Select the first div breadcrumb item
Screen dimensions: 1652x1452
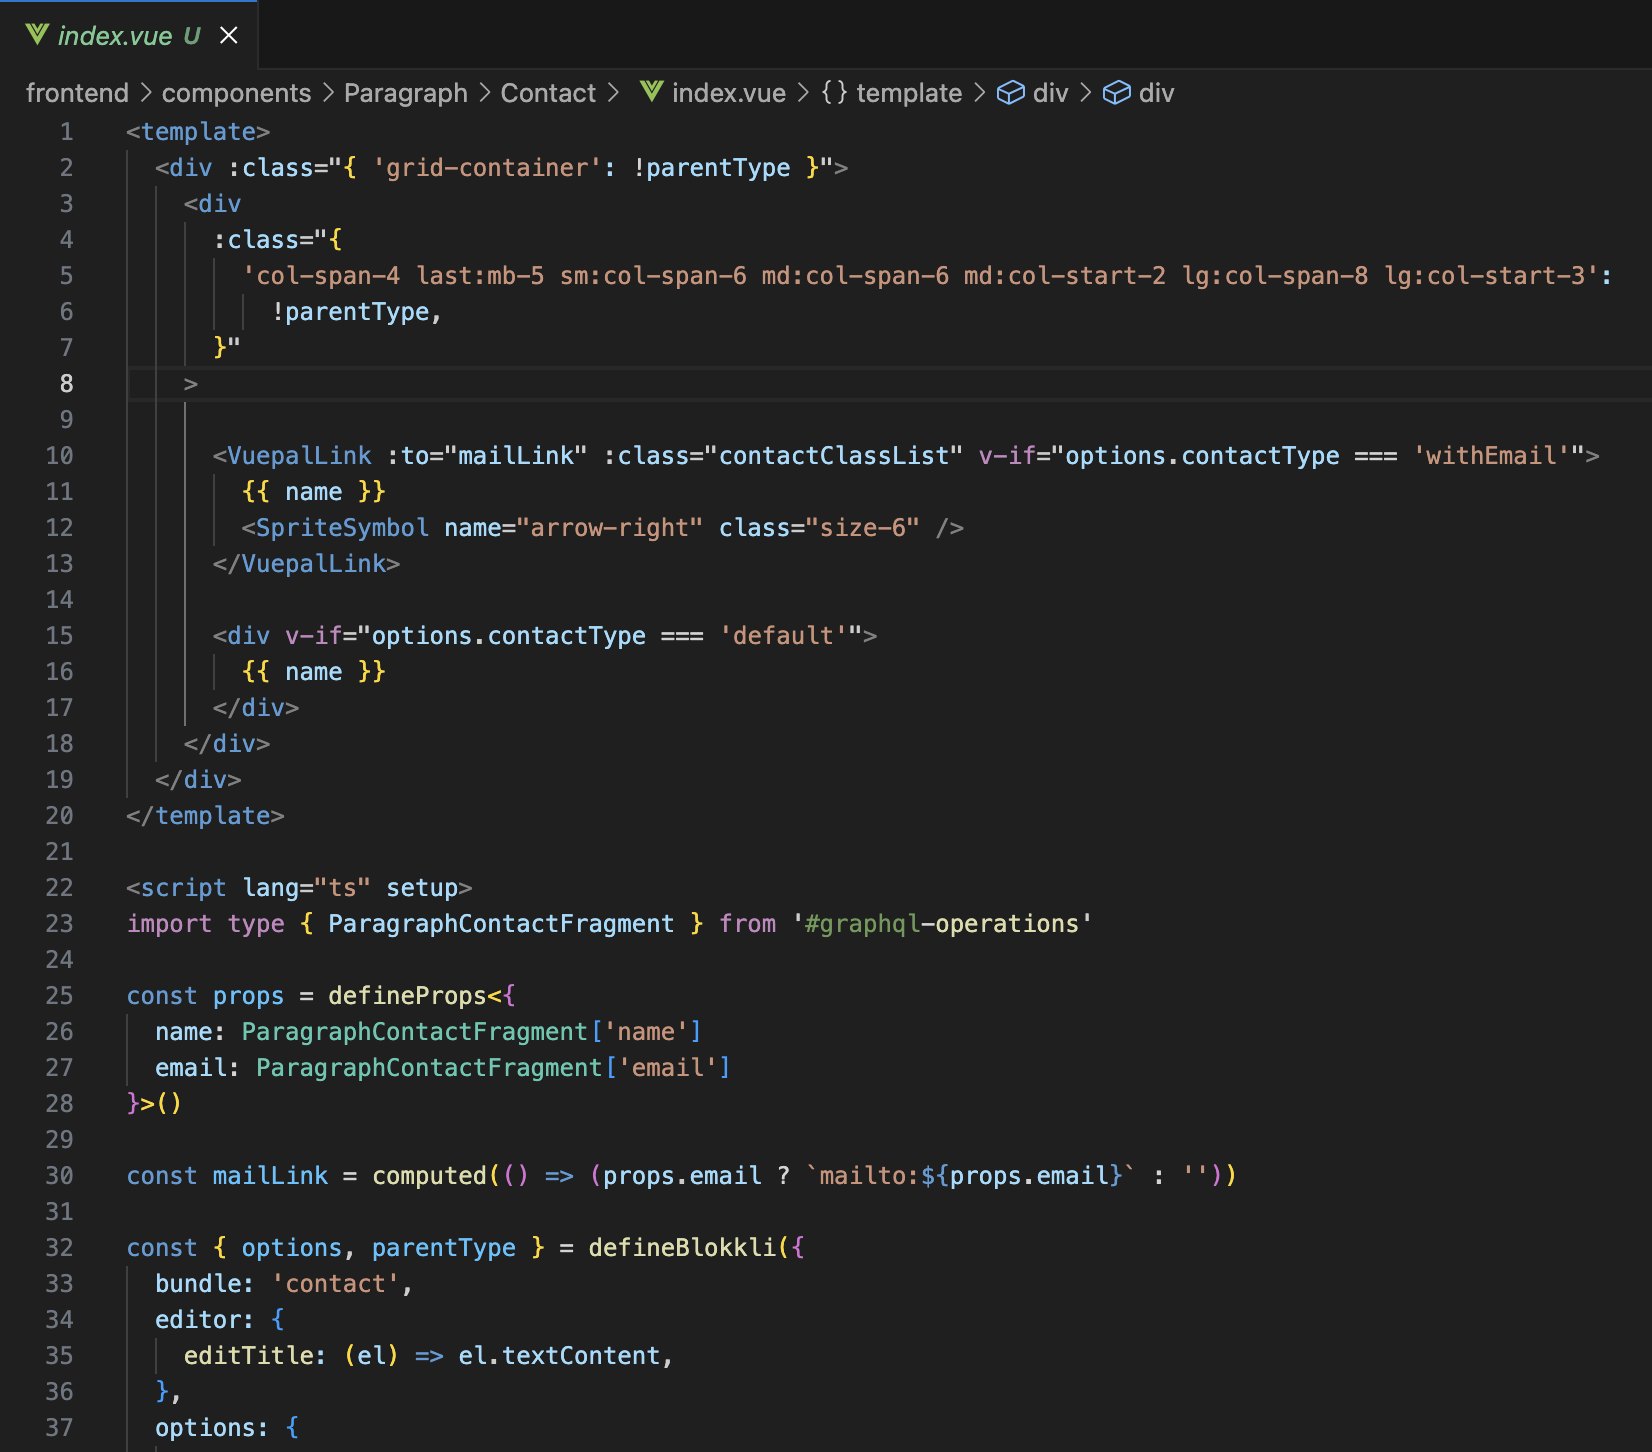pyautogui.click(x=1050, y=93)
